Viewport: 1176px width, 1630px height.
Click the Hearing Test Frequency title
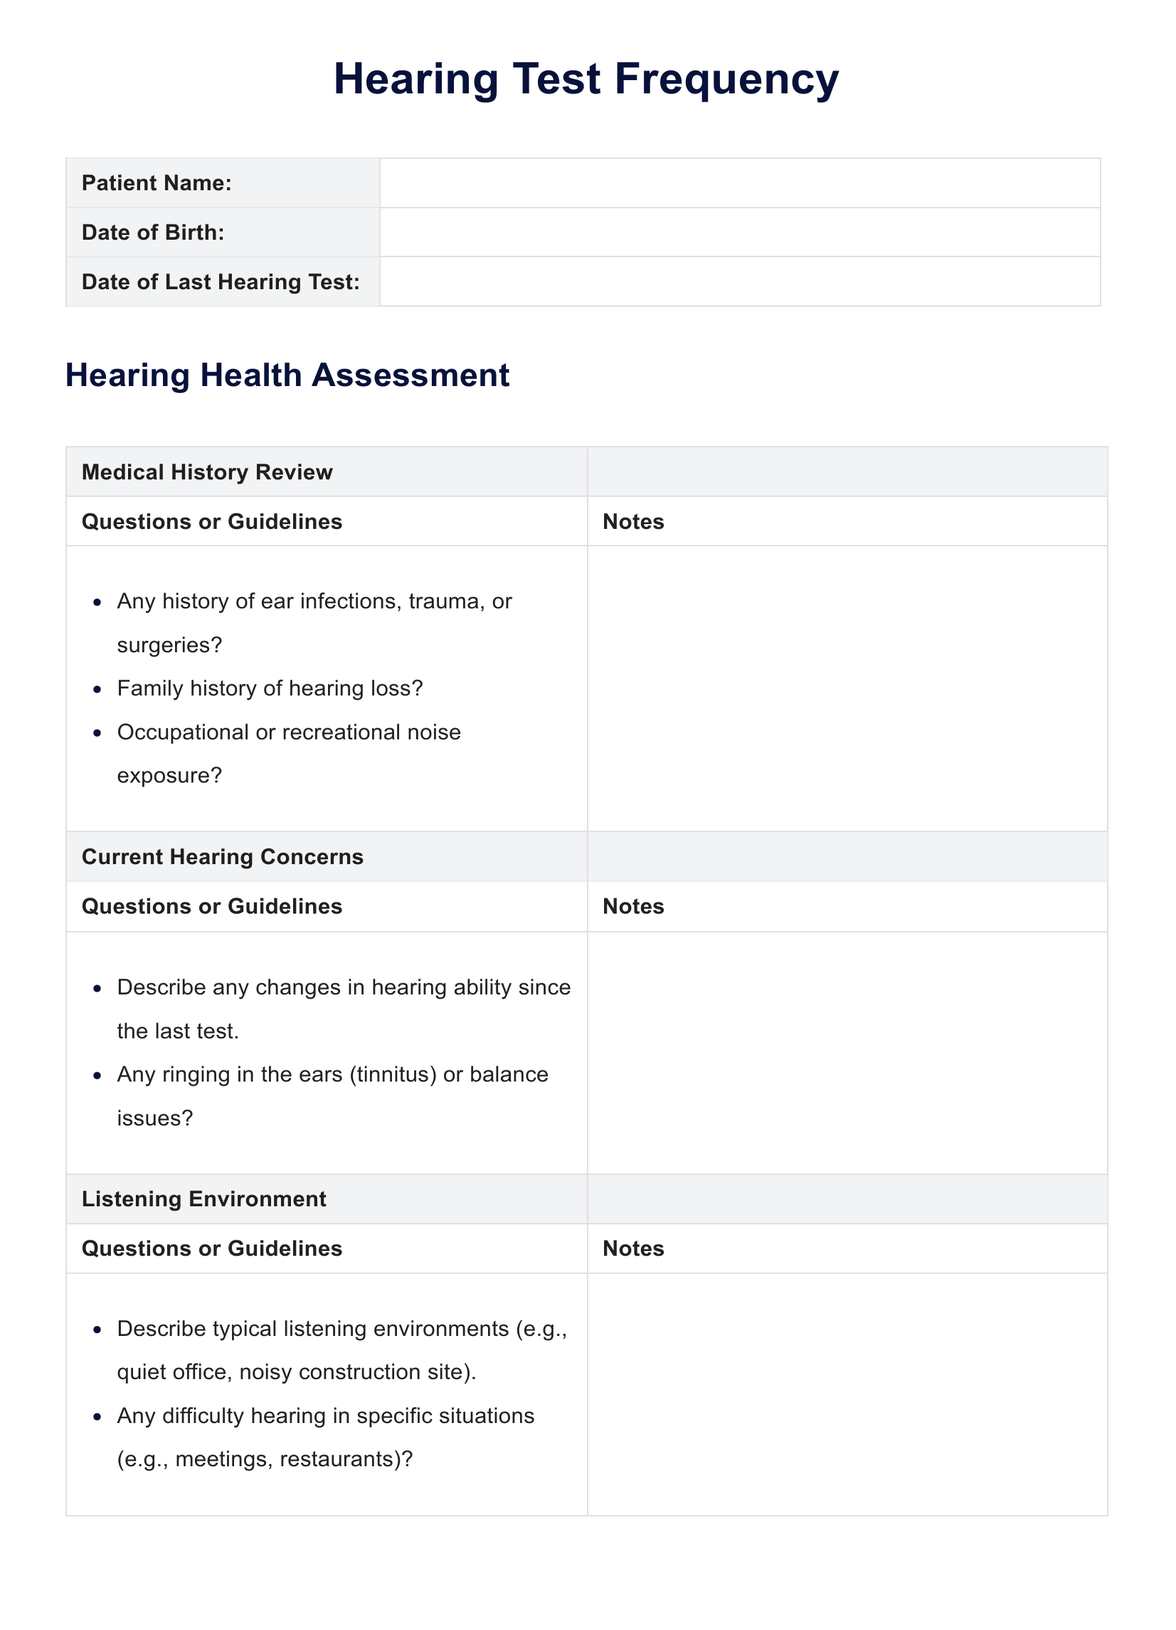click(586, 79)
